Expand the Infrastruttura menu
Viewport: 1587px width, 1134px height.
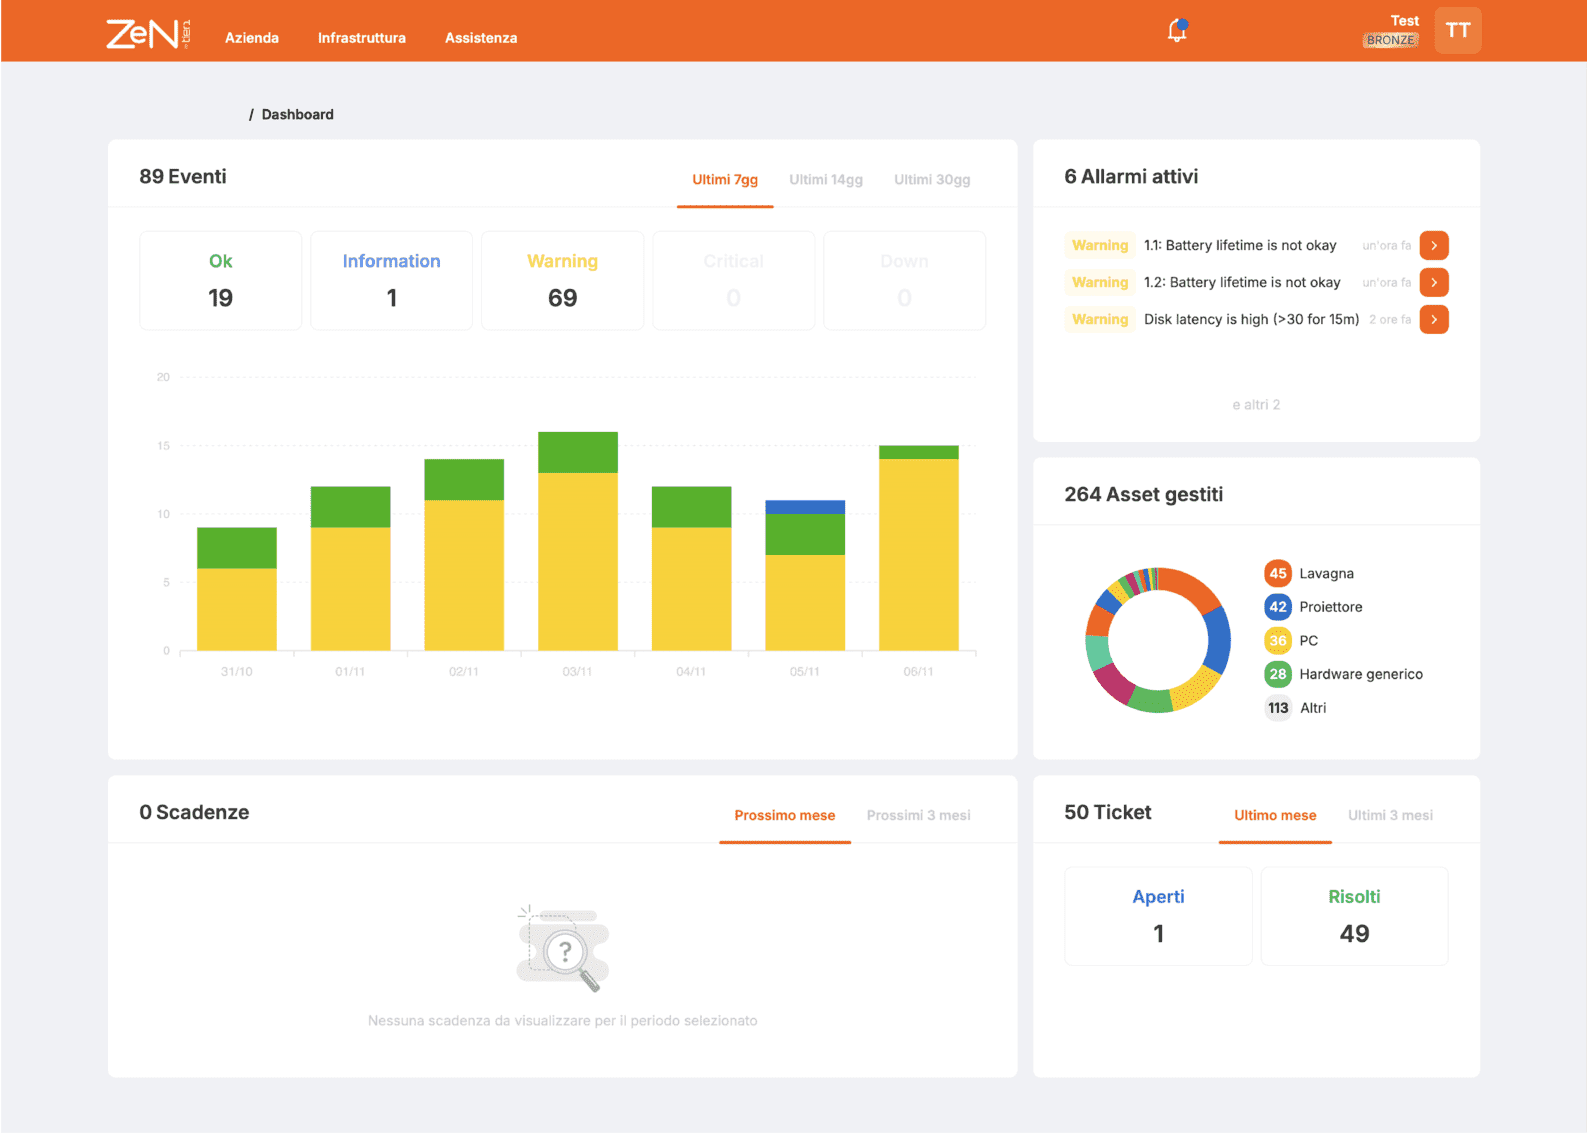click(x=362, y=38)
